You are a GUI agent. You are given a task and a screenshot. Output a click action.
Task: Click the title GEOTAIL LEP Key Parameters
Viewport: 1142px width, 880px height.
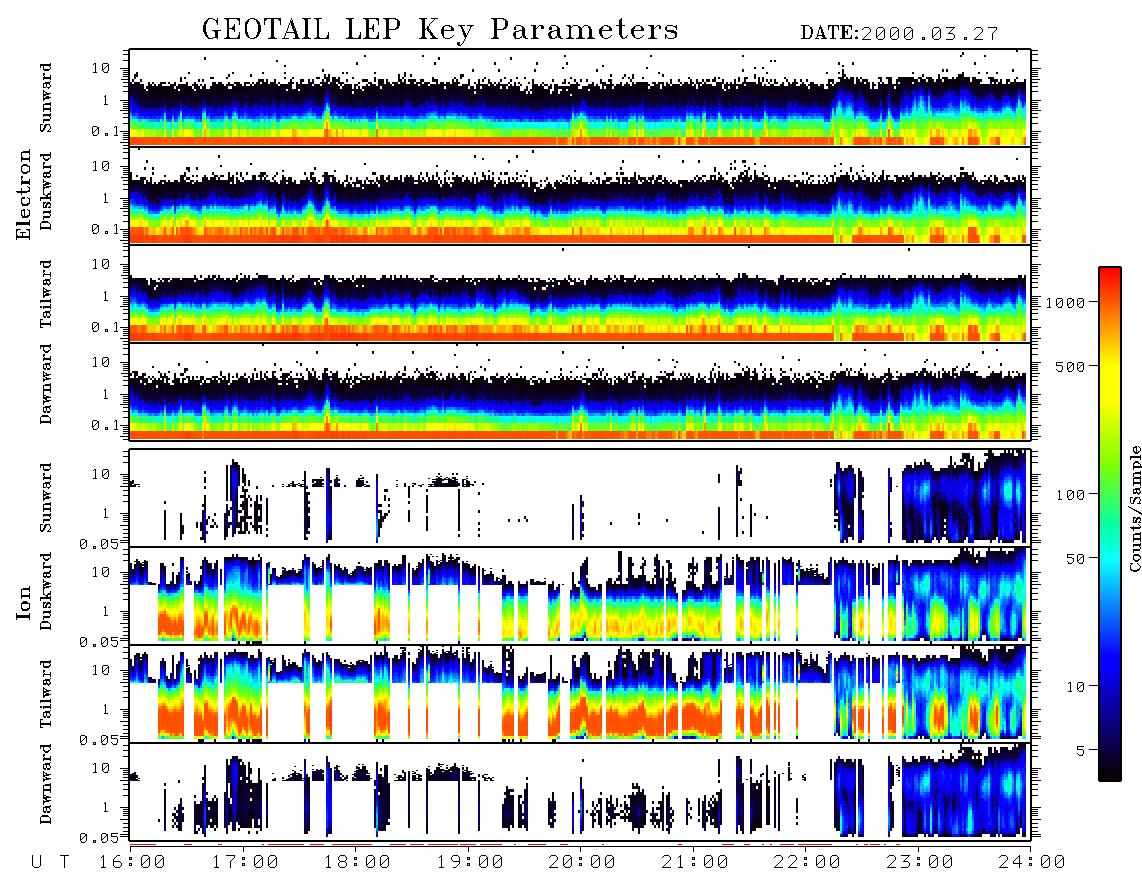click(x=440, y=30)
